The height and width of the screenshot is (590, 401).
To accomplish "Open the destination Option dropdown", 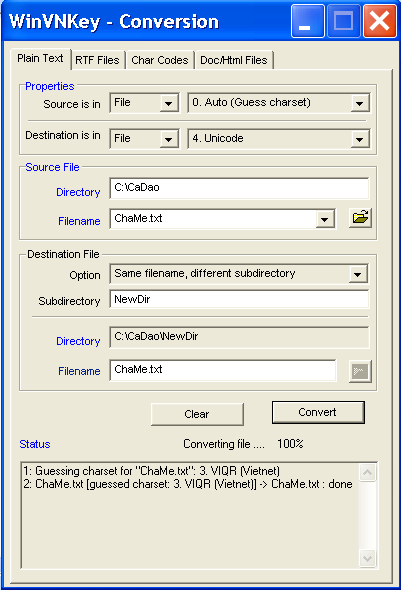I will 358,274.
